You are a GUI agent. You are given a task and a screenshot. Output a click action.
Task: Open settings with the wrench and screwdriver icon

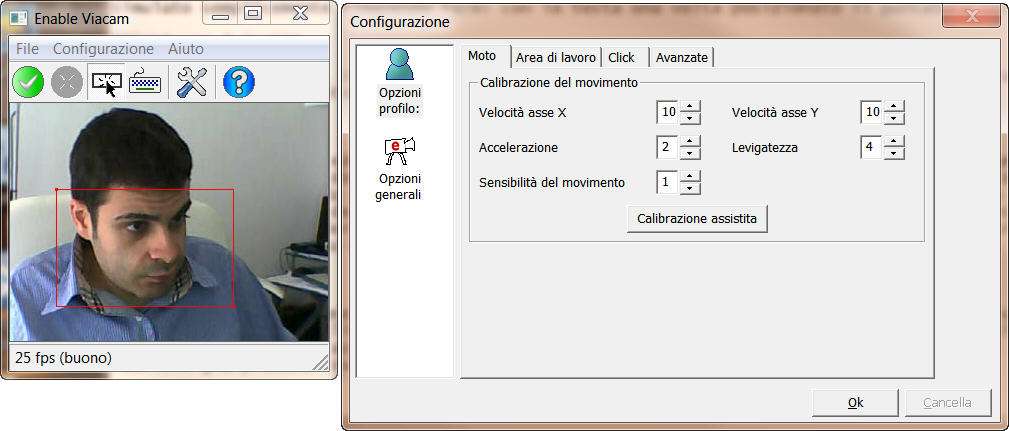point(192,82)
